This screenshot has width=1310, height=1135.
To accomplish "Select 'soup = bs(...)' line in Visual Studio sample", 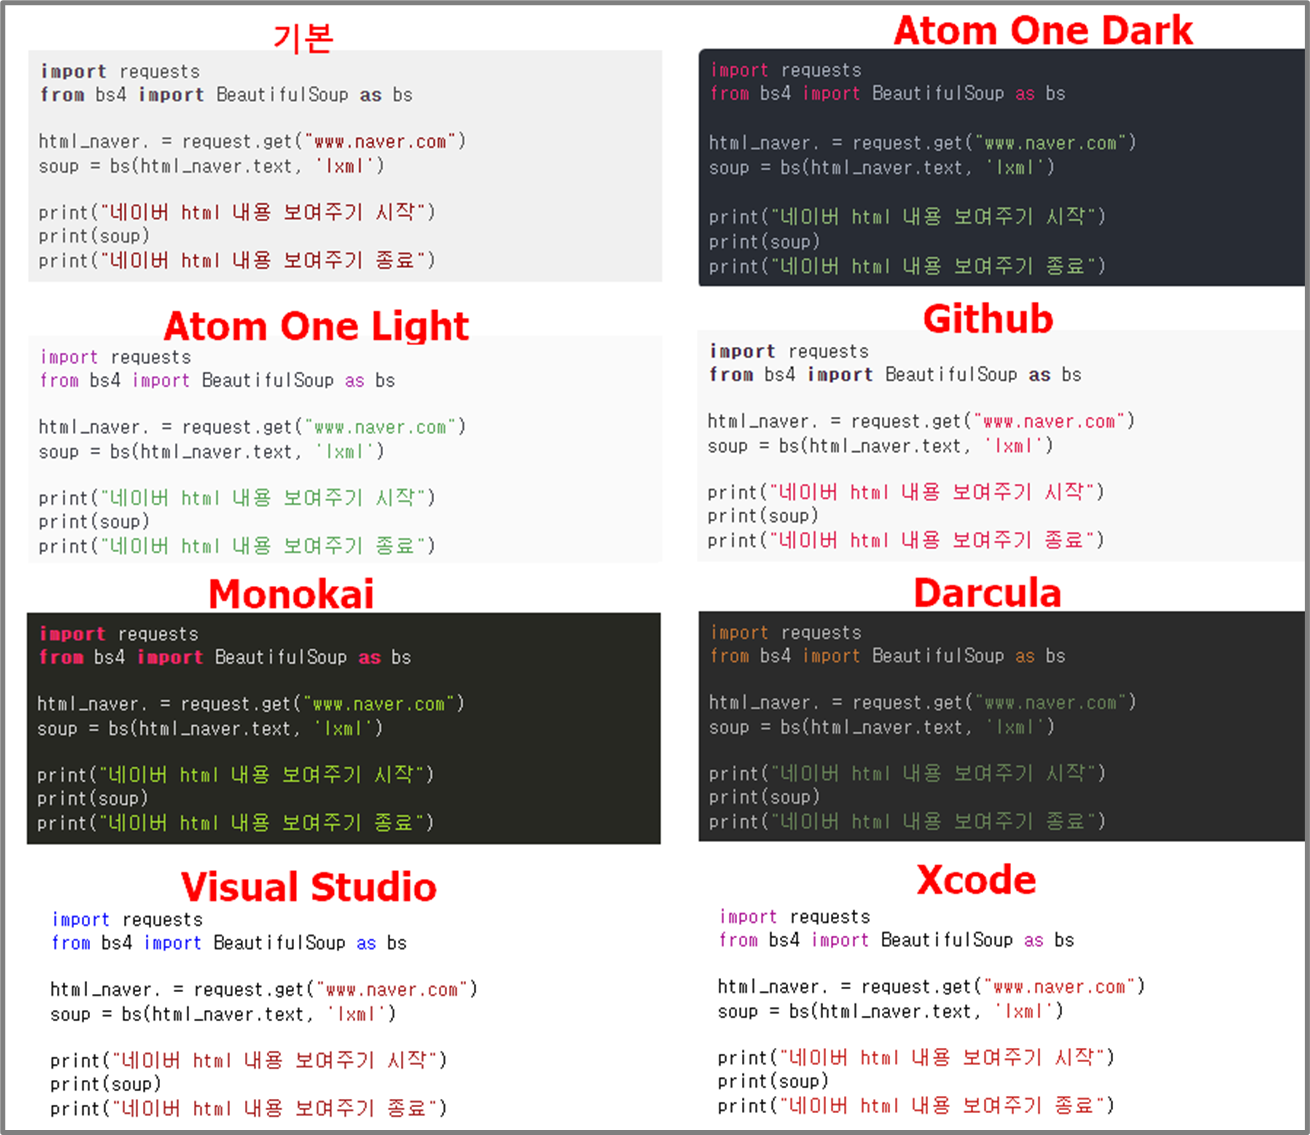I will pos(223,1014).
